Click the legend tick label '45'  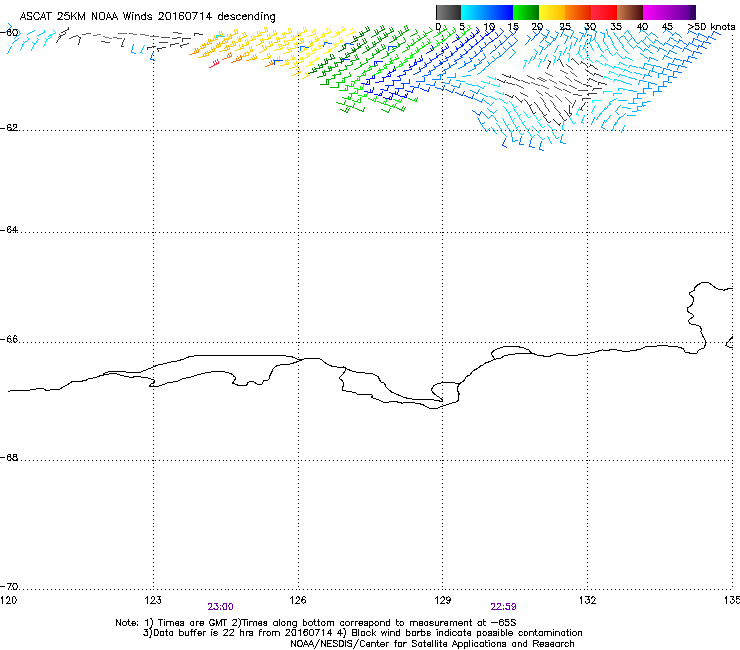click(667, 27)
